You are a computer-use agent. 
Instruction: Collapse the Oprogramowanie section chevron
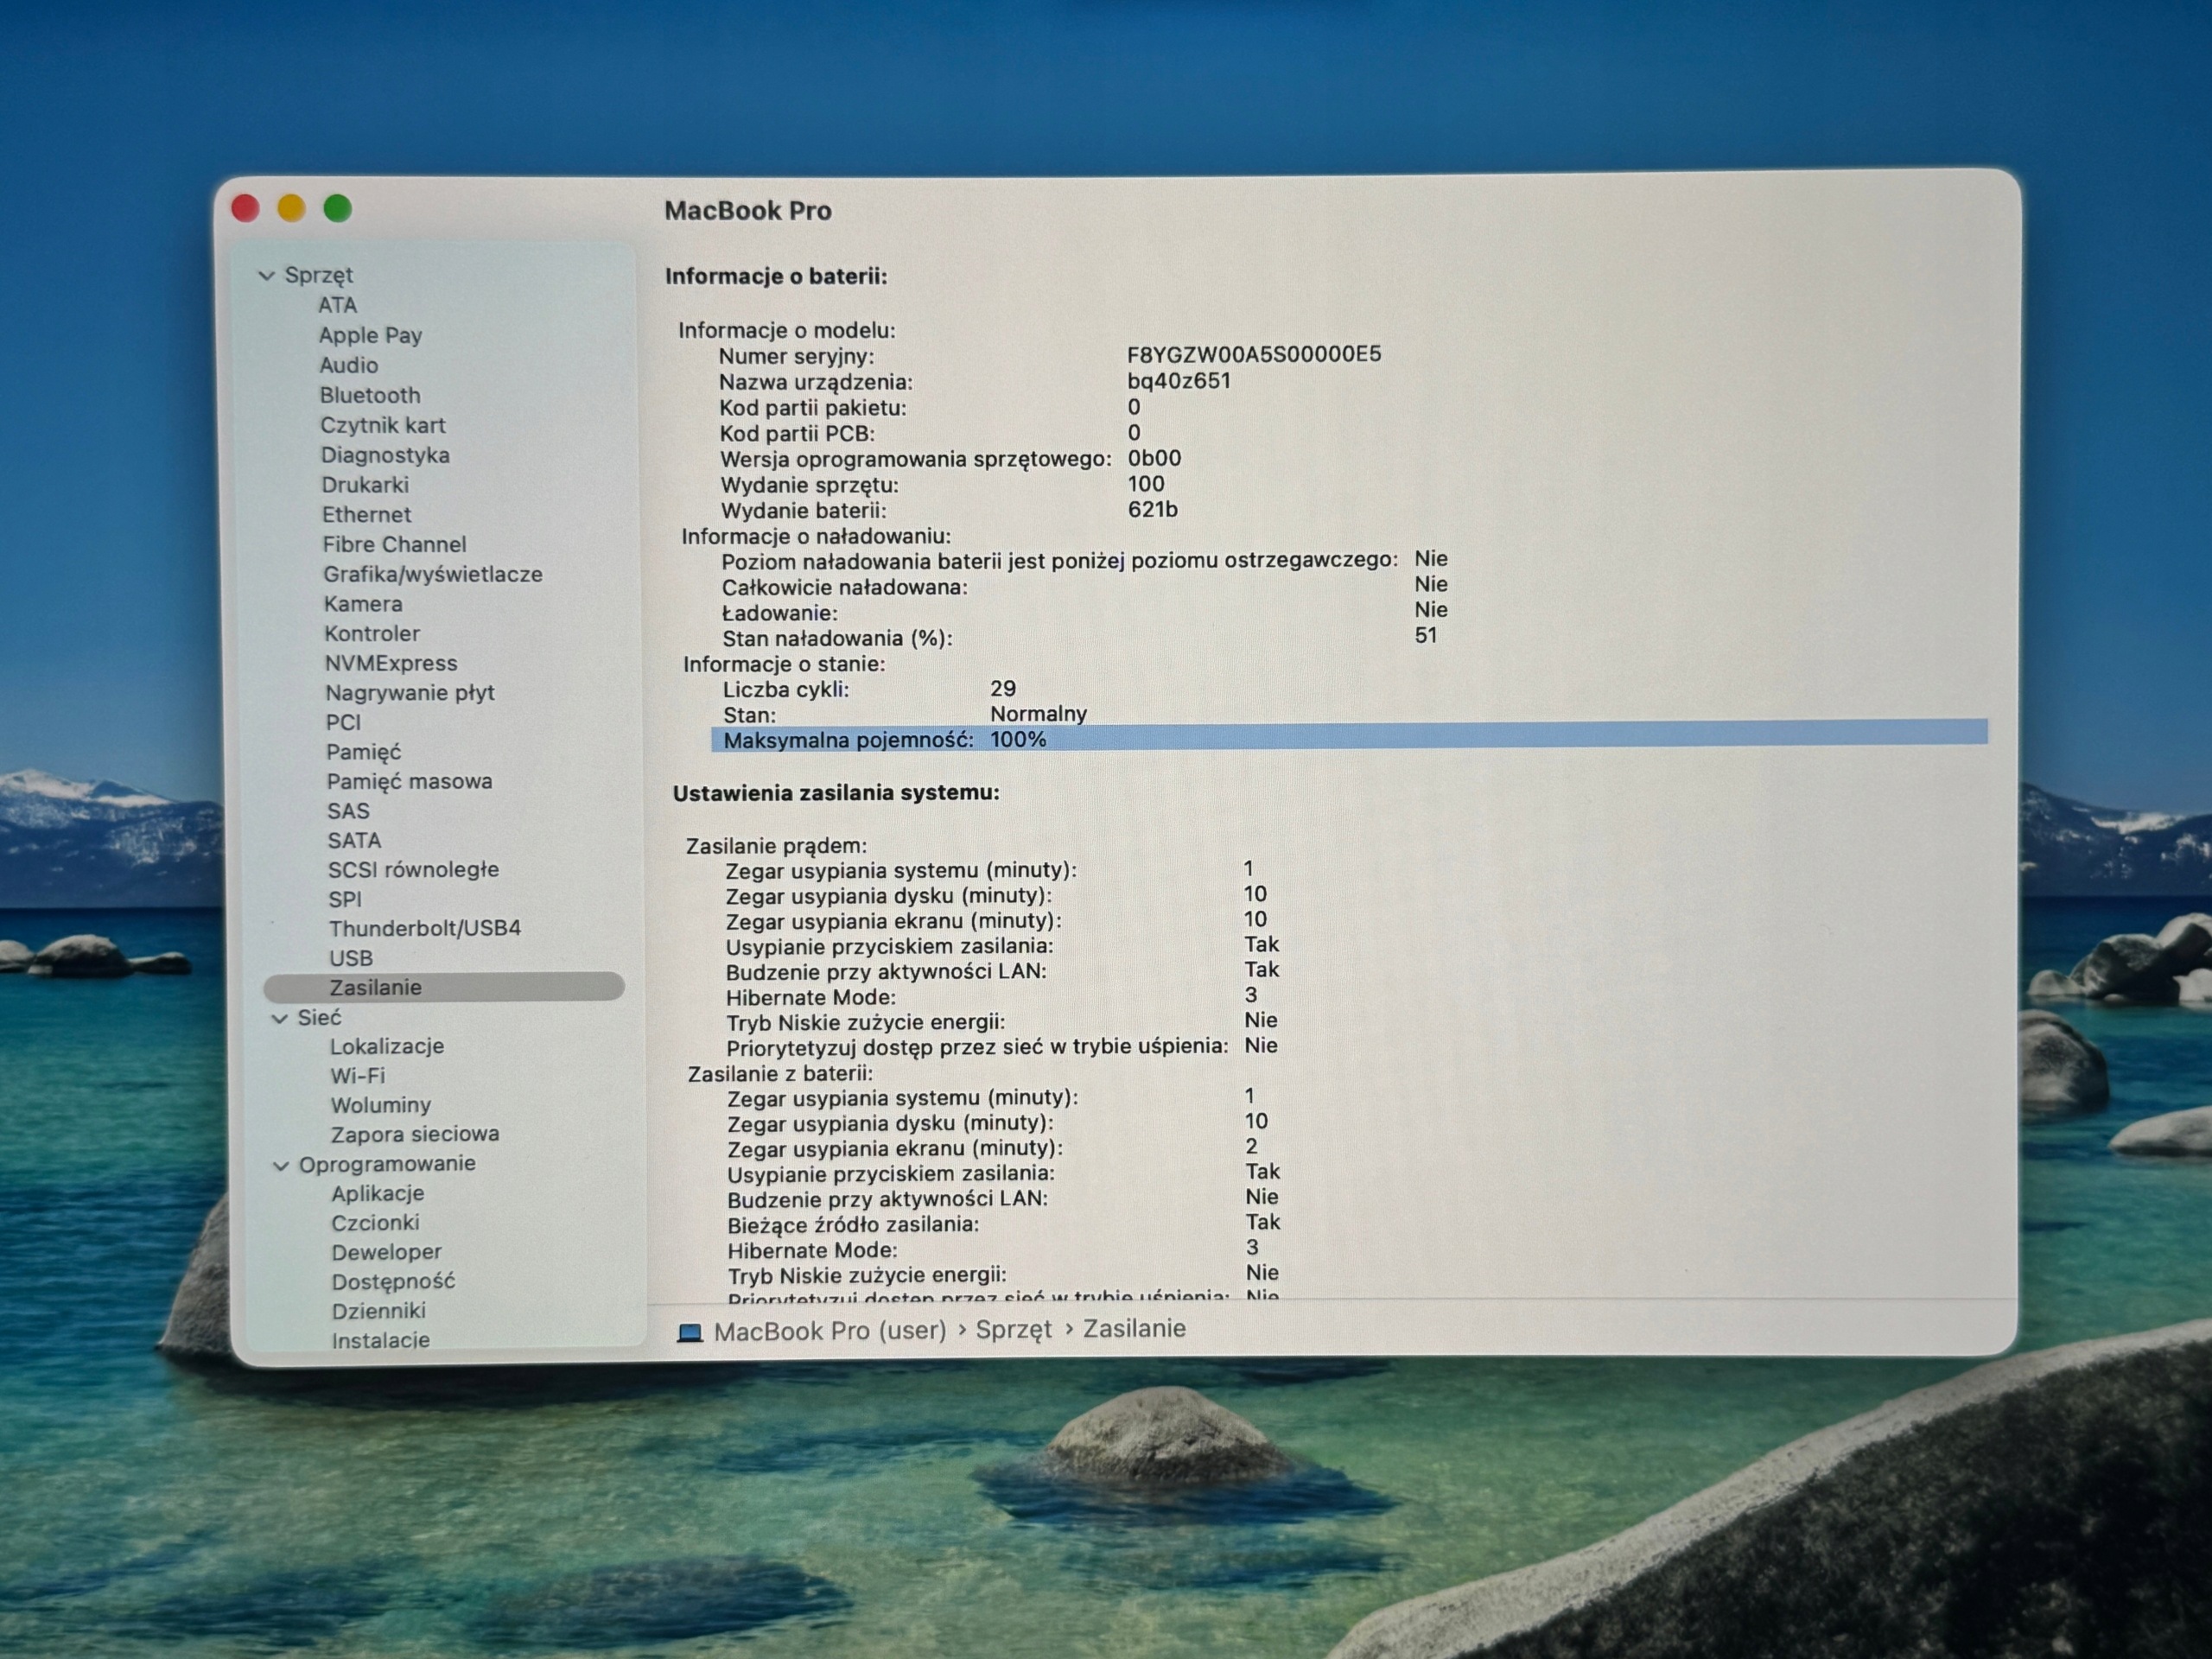(281, 1166)
